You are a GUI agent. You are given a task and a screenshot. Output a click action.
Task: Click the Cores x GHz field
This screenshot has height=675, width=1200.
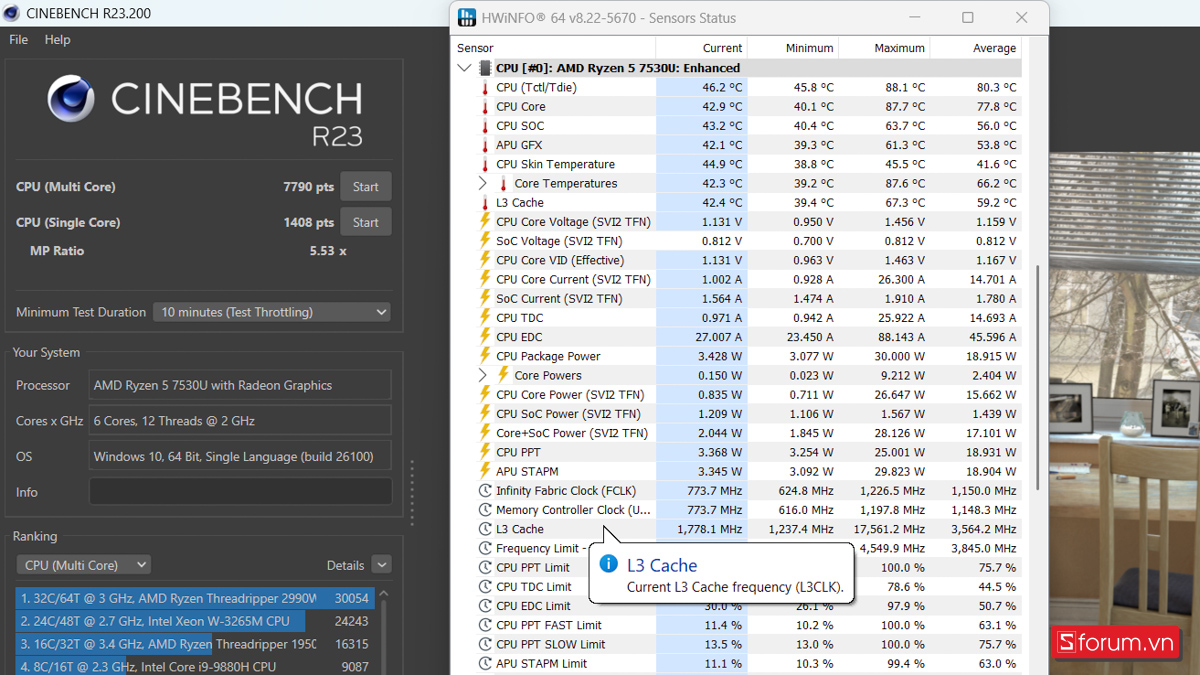click(x=241, y=421)
